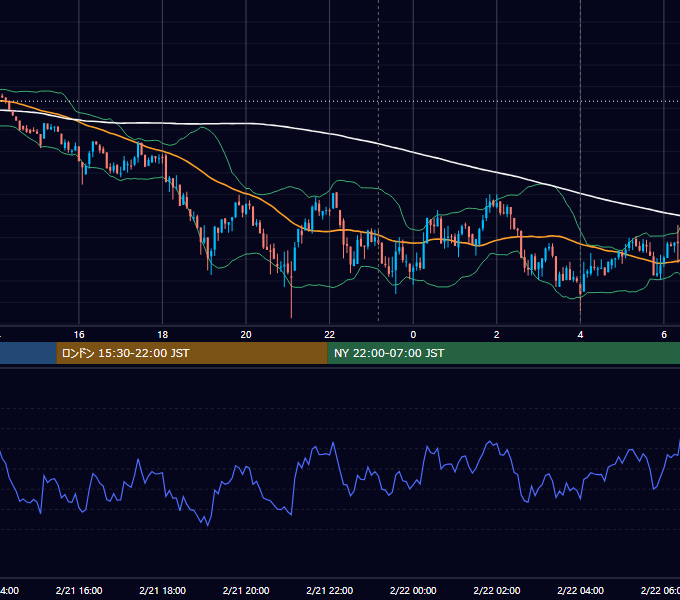
Task: Click the 16 hour axis label
Action: tap(79, 335)
